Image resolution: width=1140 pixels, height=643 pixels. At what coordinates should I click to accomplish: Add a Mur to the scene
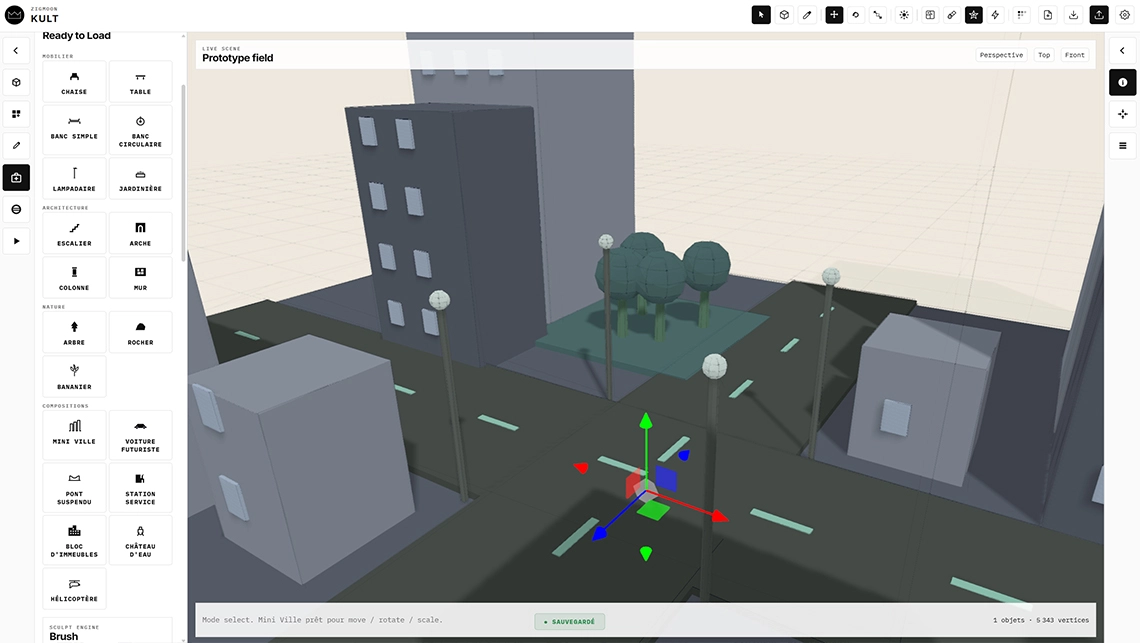click(140, 277)
